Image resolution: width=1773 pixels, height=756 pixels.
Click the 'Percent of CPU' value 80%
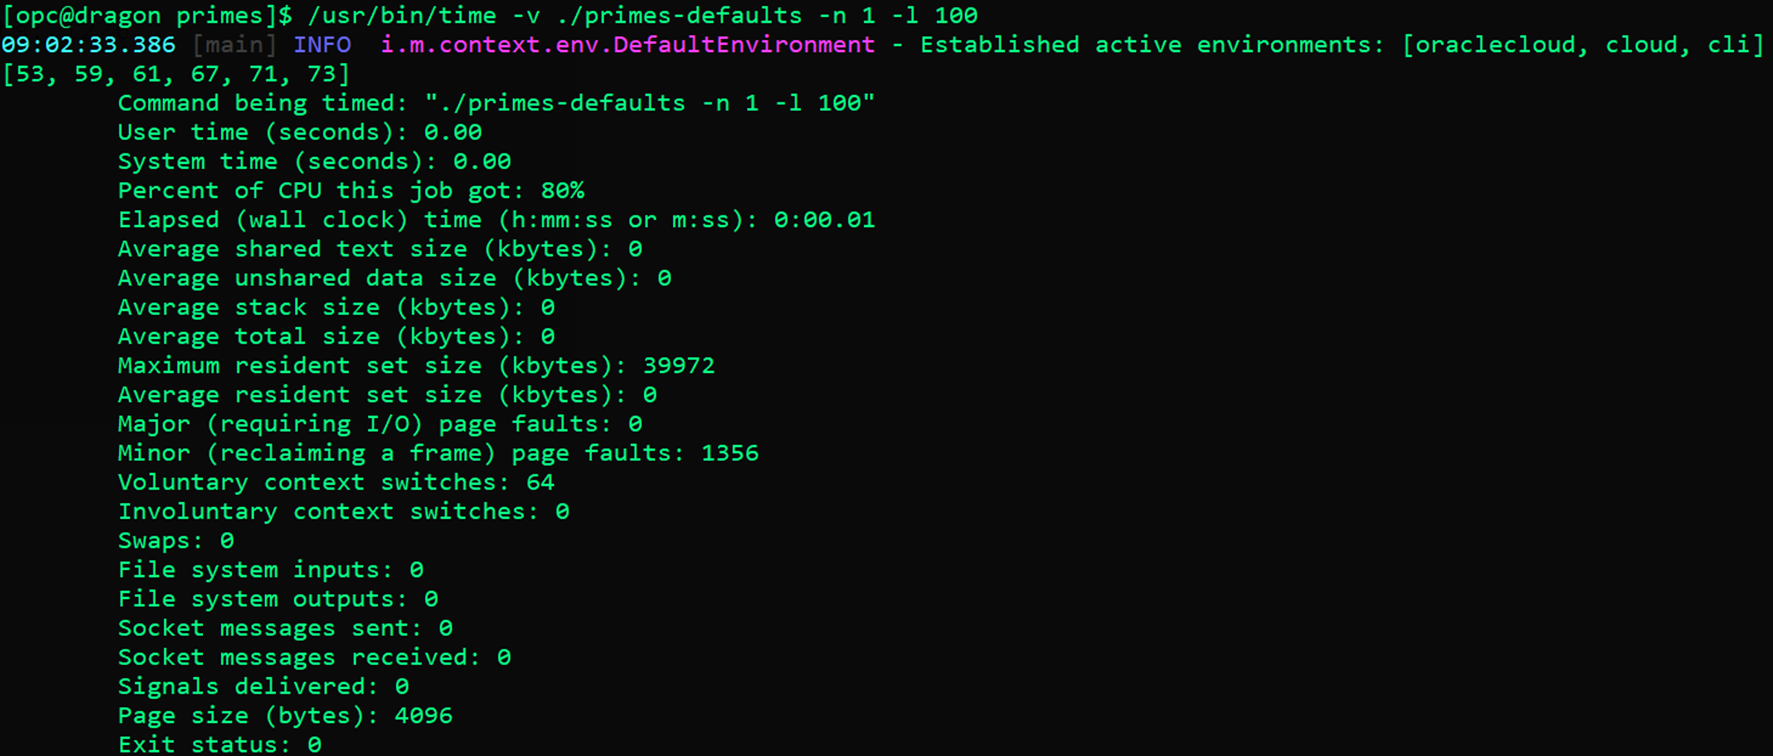click(562, 191)
